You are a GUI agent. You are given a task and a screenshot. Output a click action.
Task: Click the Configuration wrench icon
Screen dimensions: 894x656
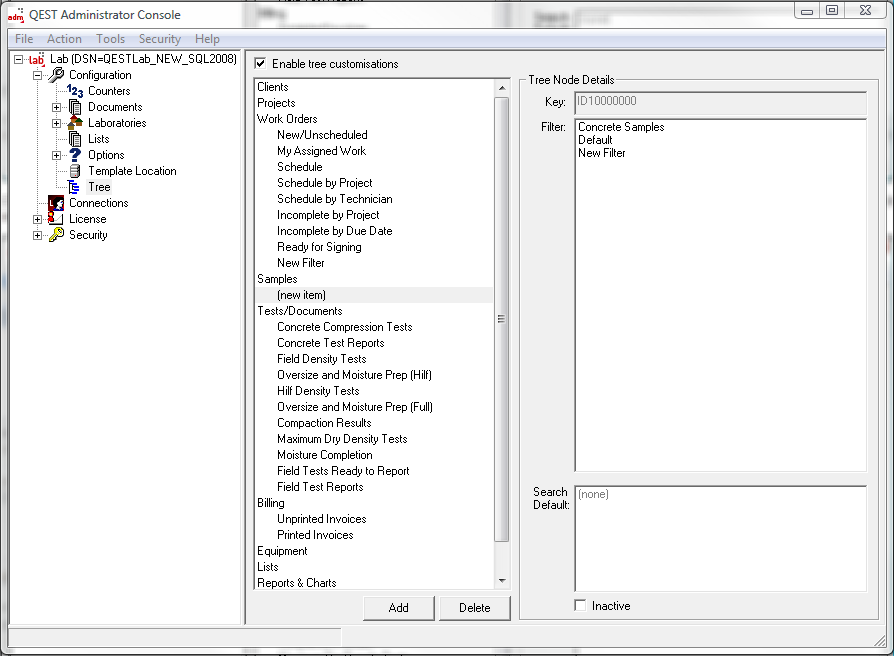tap(56, 75)
